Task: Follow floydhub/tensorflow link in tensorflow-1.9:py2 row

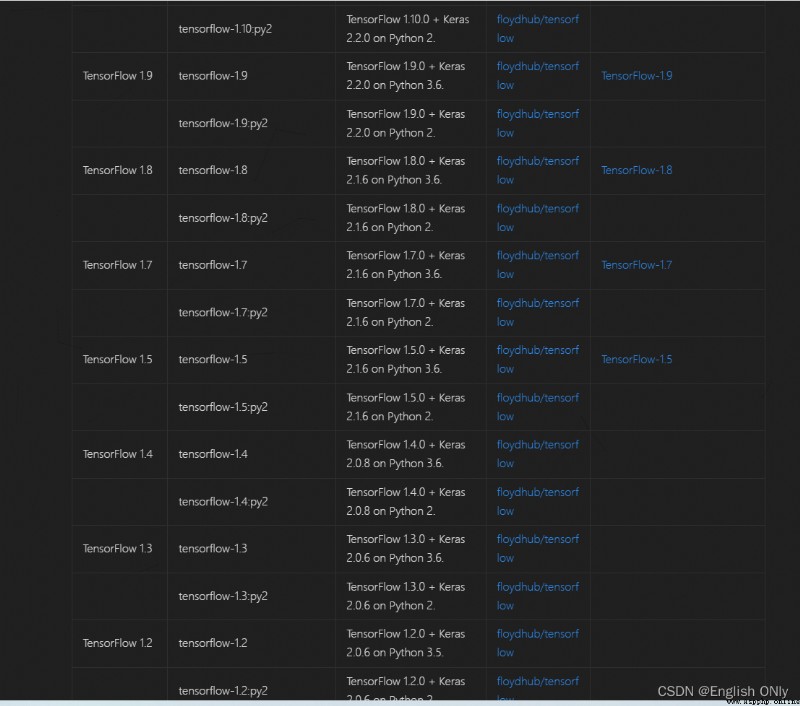Action: (x=538, y=123)
